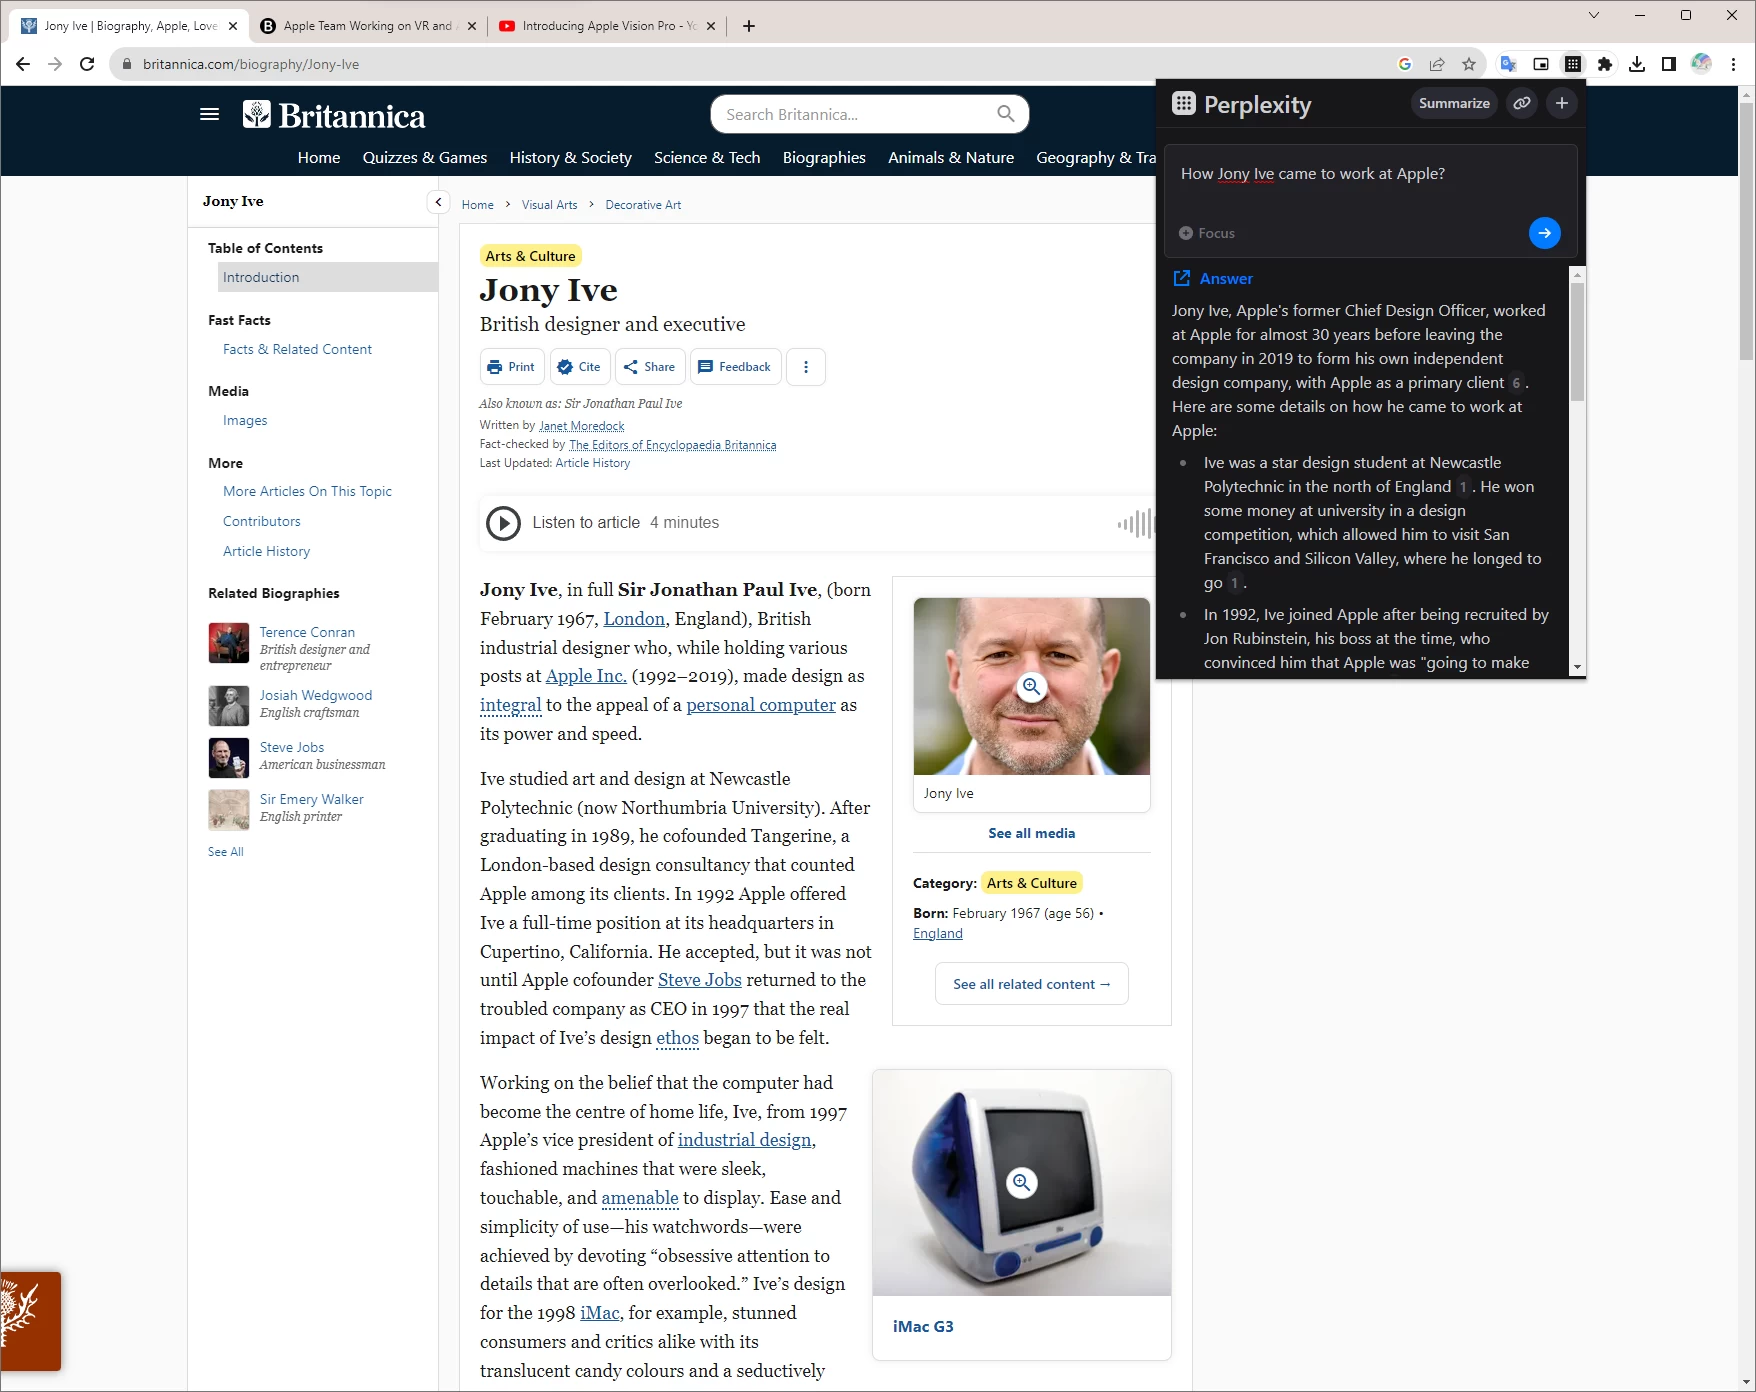Click the Print button
The image size is (1756, 1392).
tap(512, 367)
